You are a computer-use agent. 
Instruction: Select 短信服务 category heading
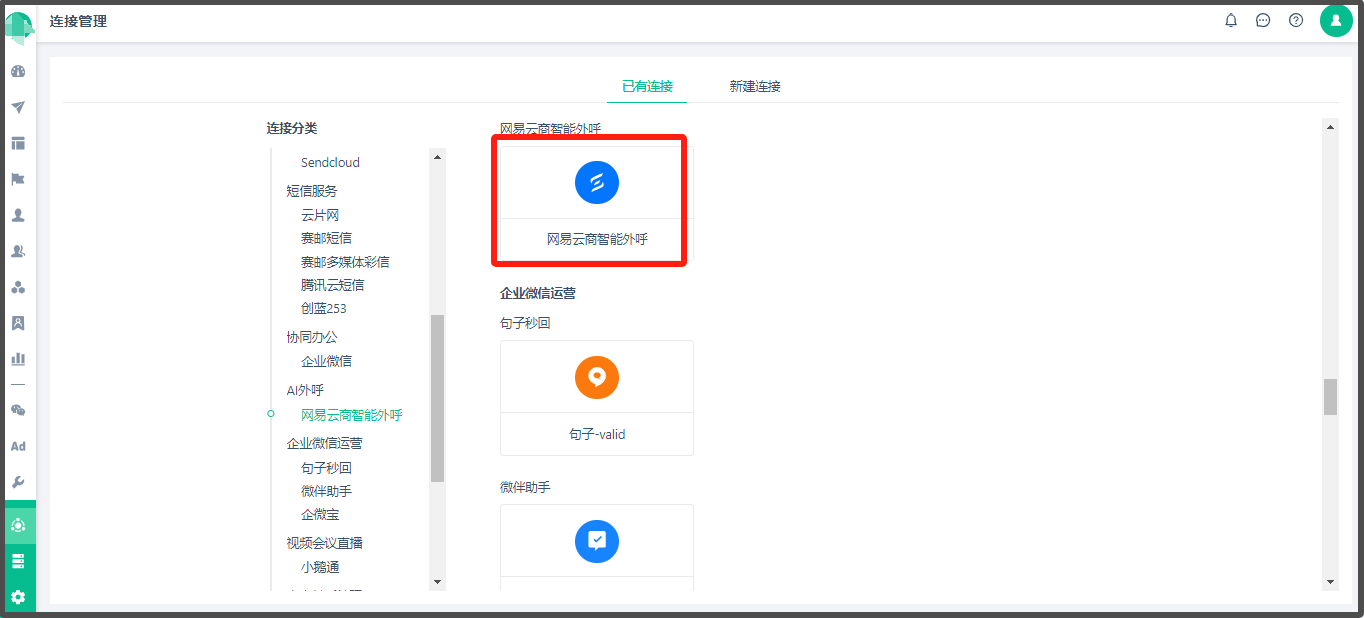click(312, 191)
